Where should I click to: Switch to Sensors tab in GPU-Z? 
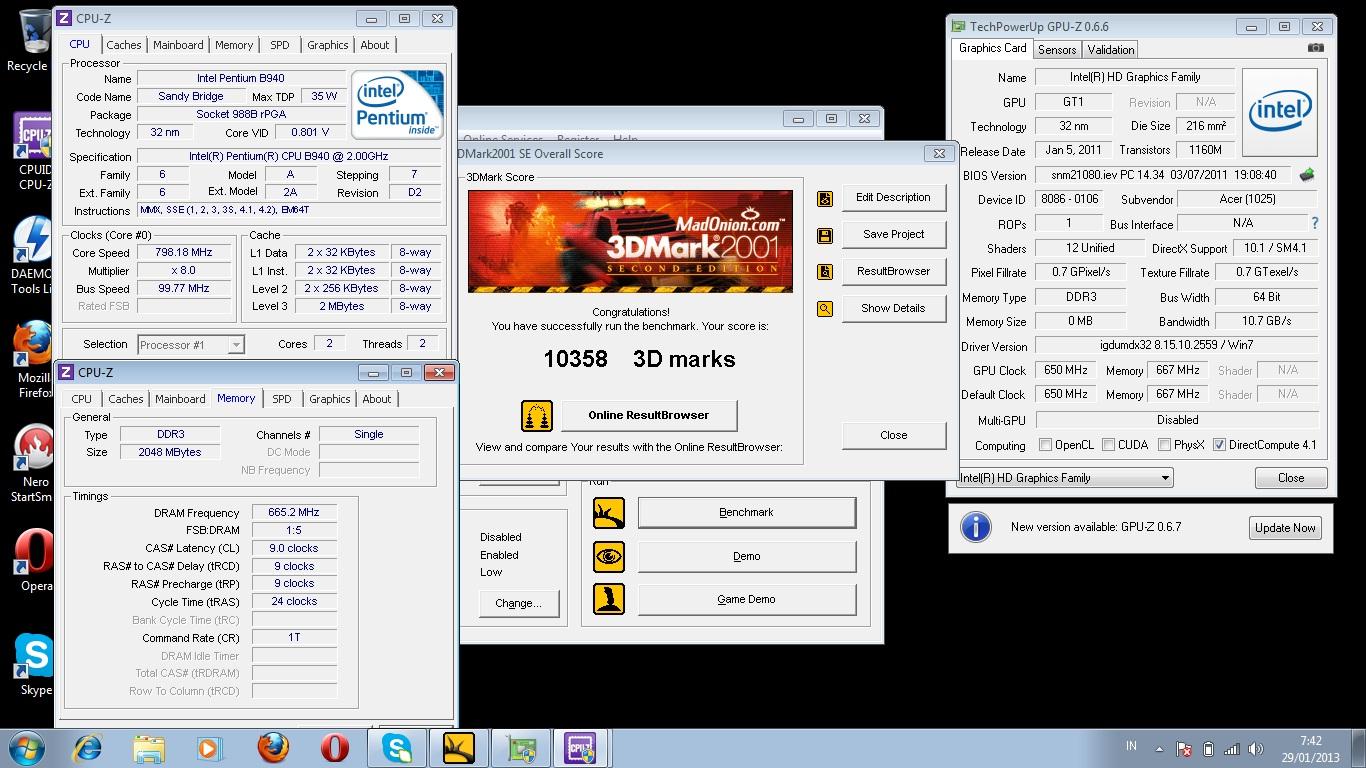(x=1057, y=50)
